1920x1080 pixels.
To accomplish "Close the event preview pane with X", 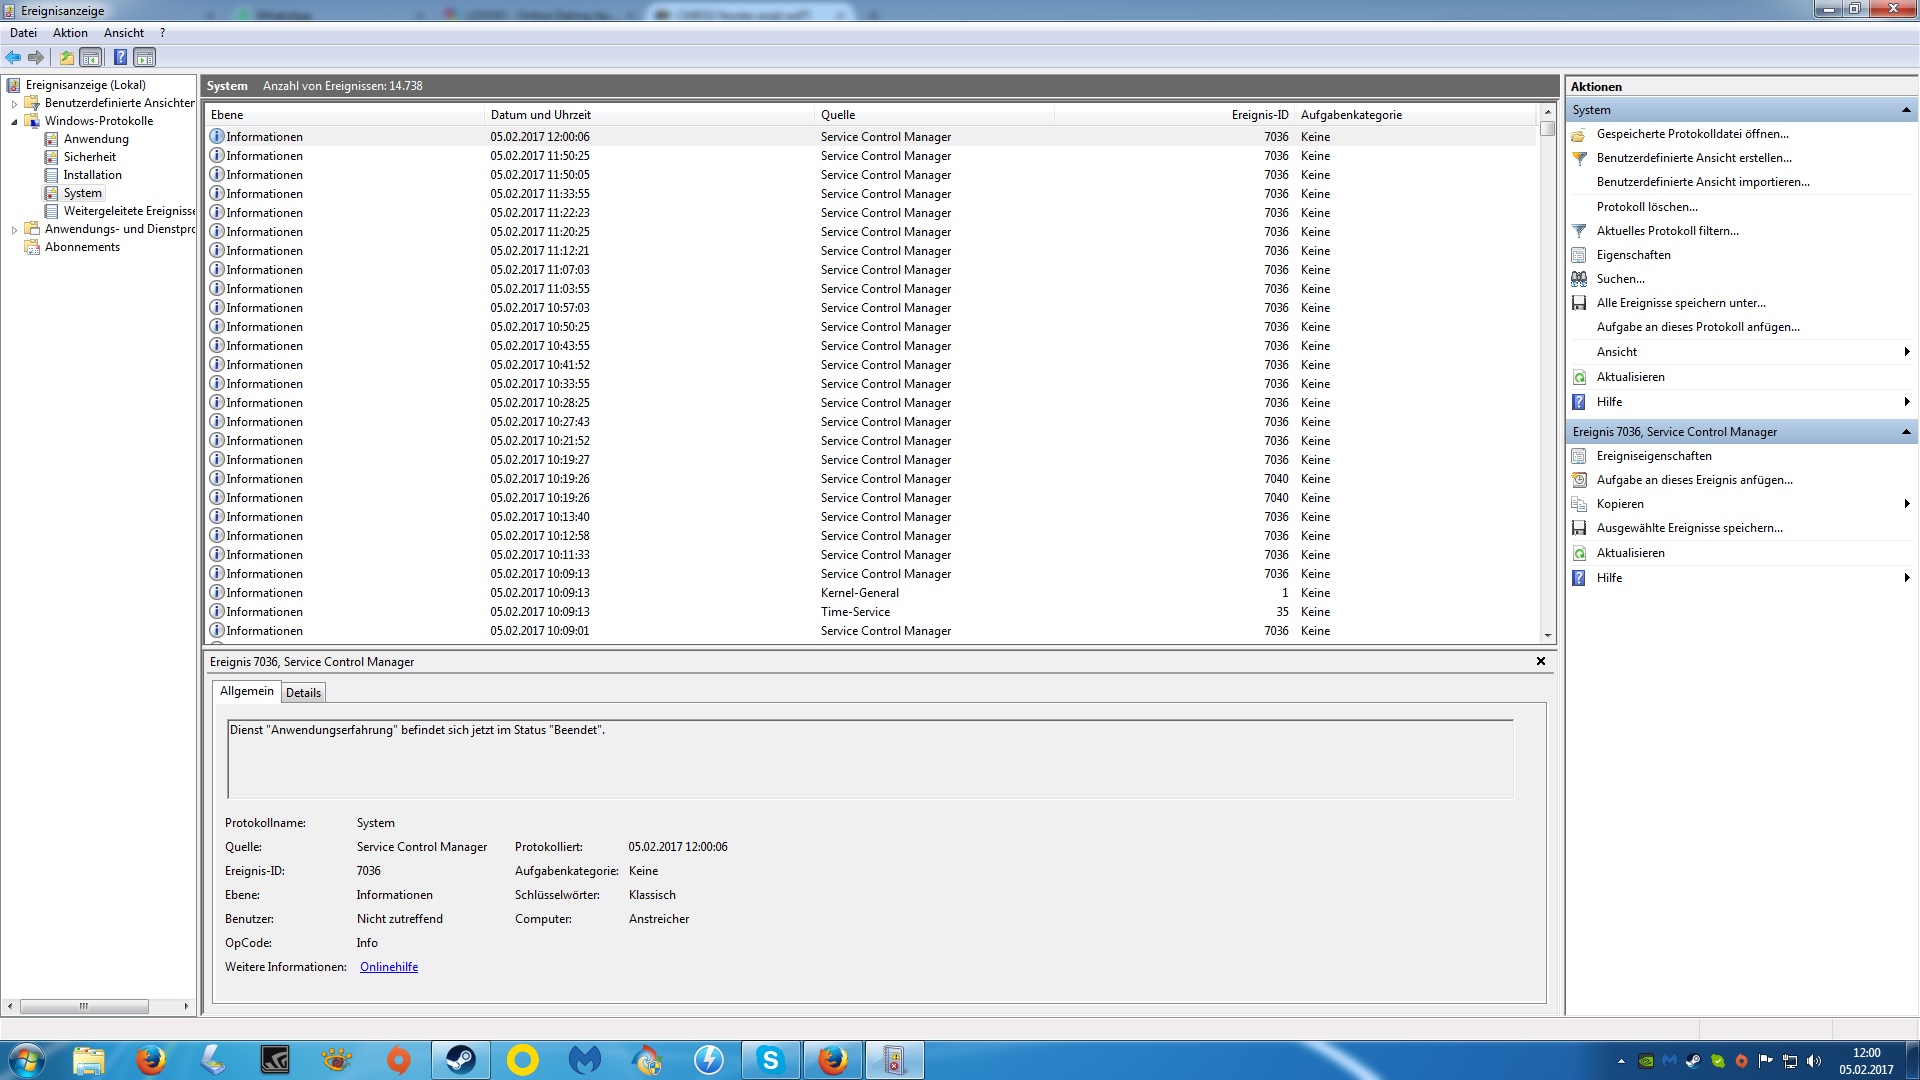I will (1541, 661).
